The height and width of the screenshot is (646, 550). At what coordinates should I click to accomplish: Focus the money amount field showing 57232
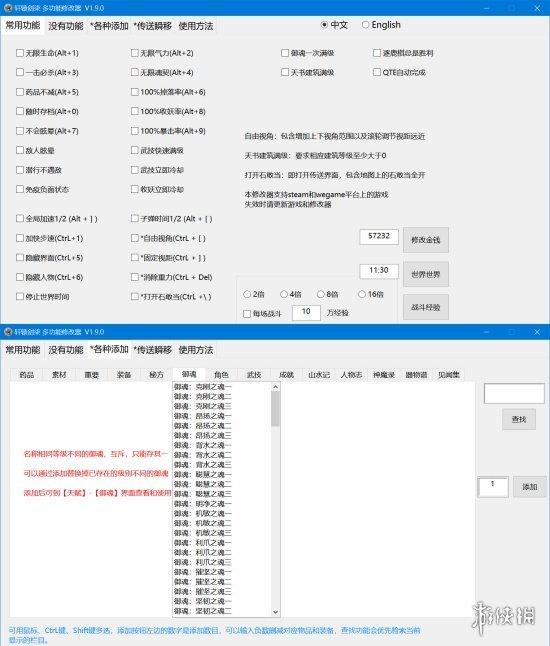tap(379, 236)
